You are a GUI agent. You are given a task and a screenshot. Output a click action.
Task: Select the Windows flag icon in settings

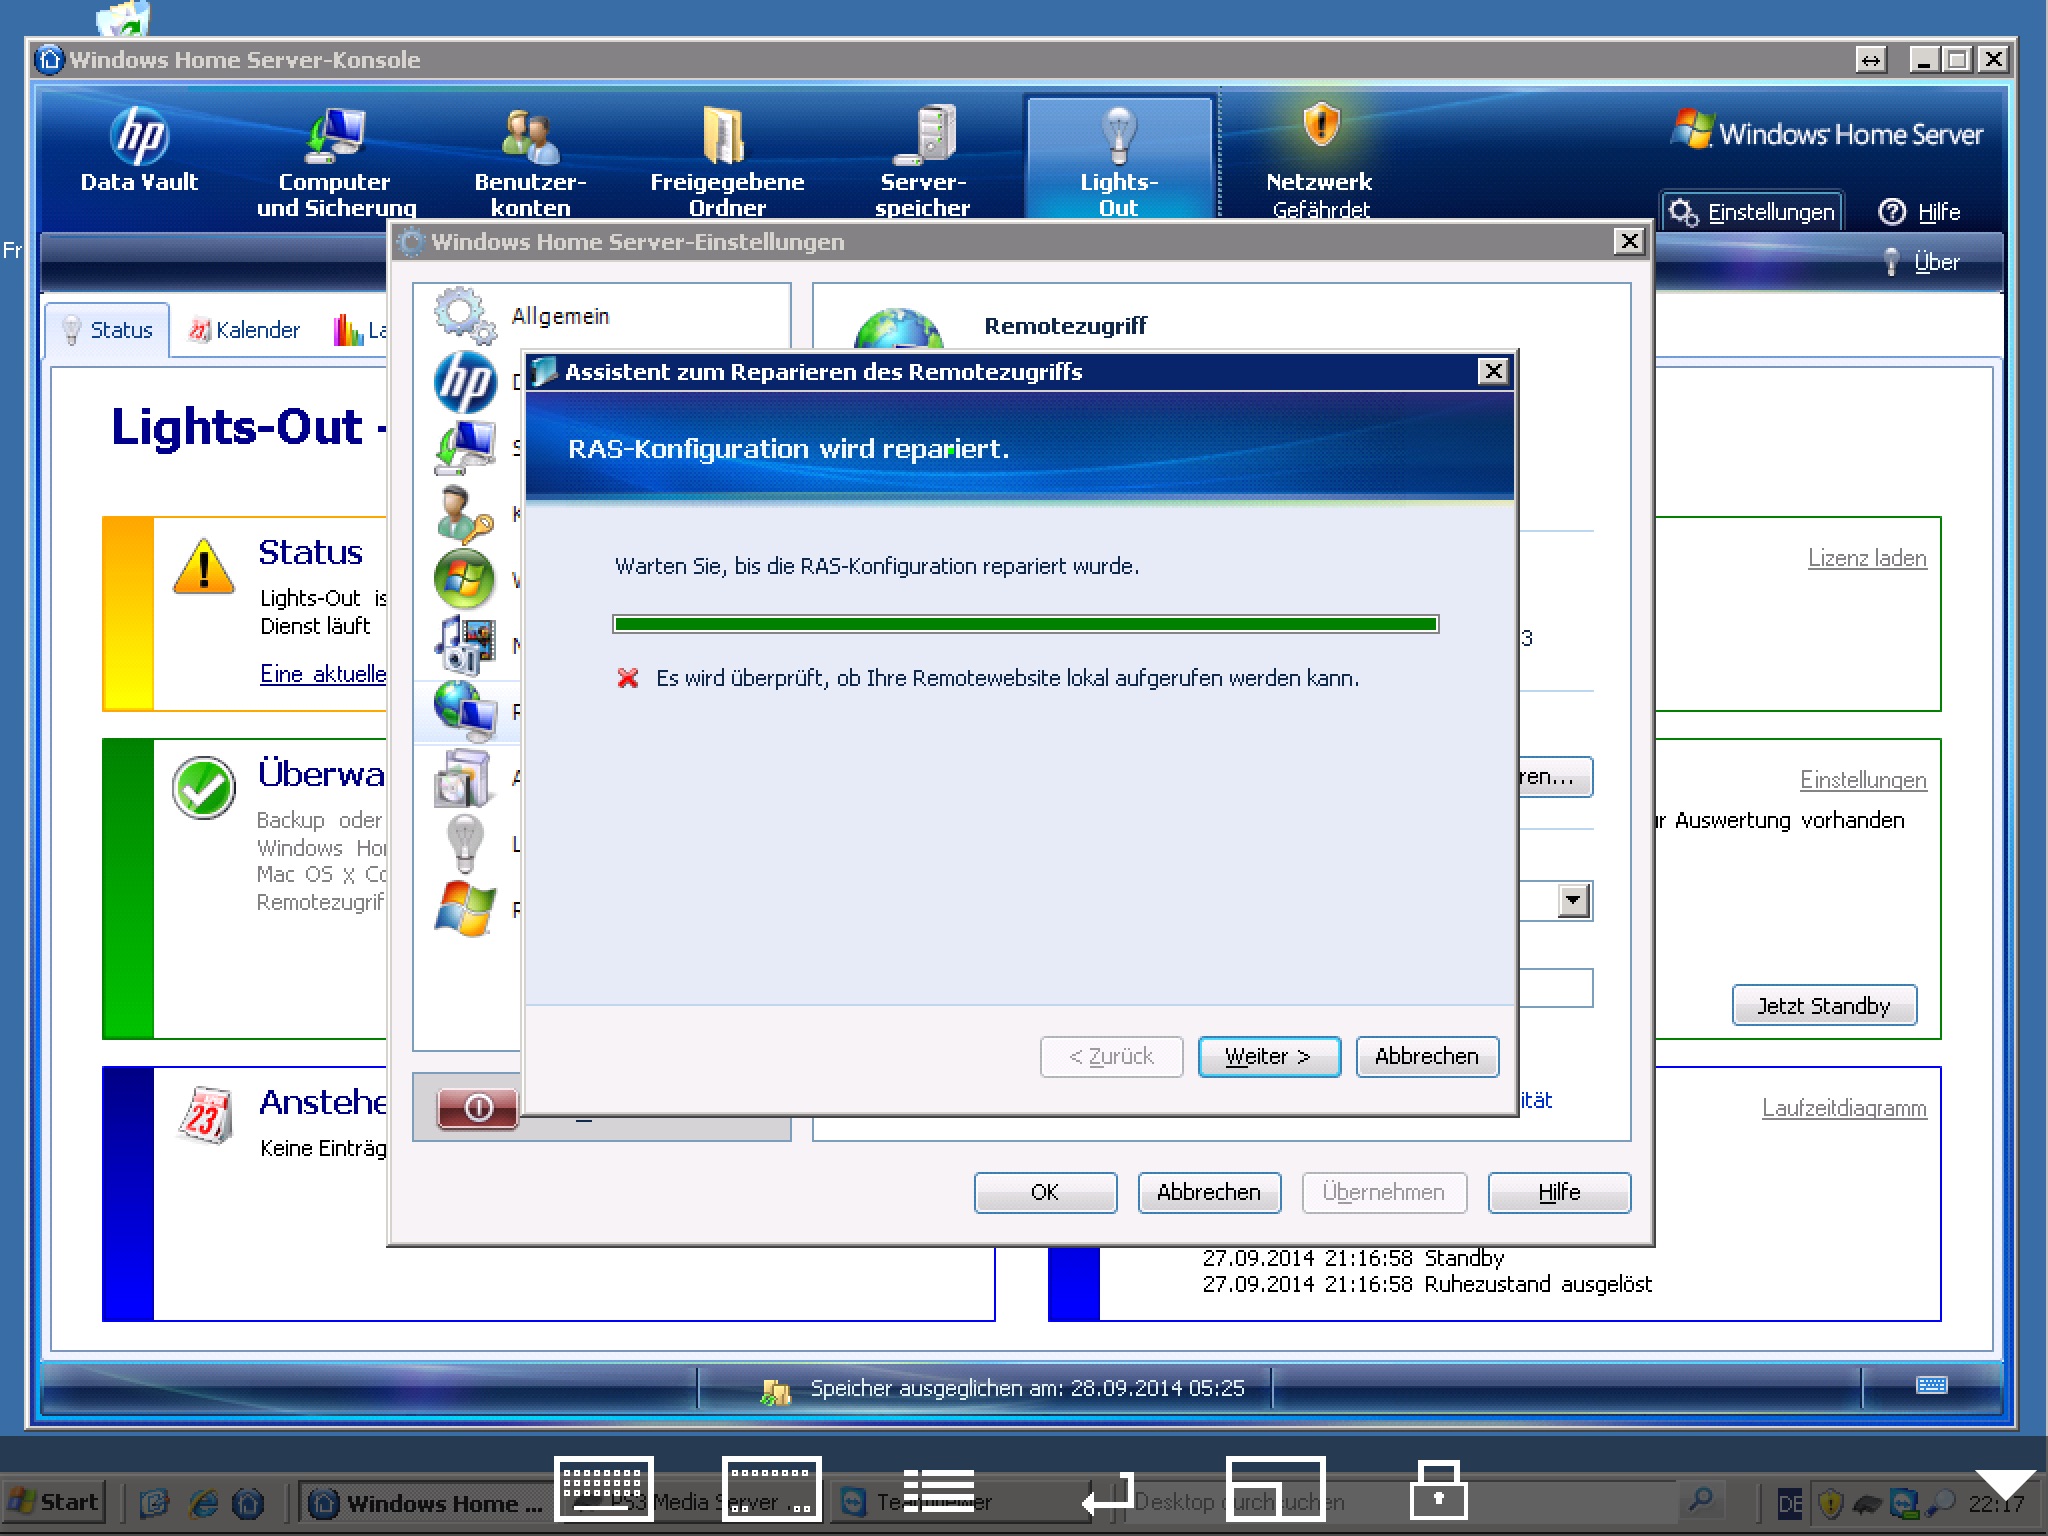pos(465,909)
